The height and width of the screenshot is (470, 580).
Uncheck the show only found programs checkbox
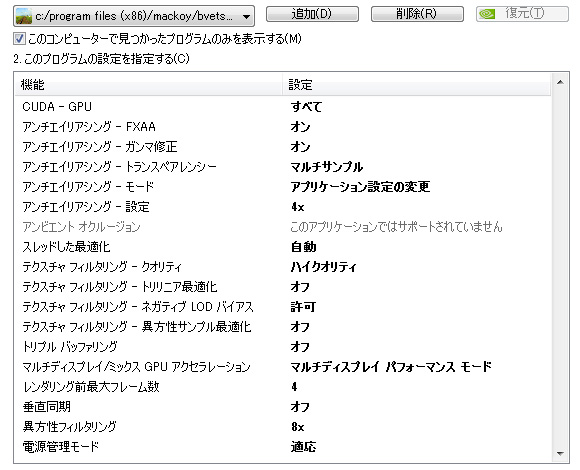tap(19, 38)
